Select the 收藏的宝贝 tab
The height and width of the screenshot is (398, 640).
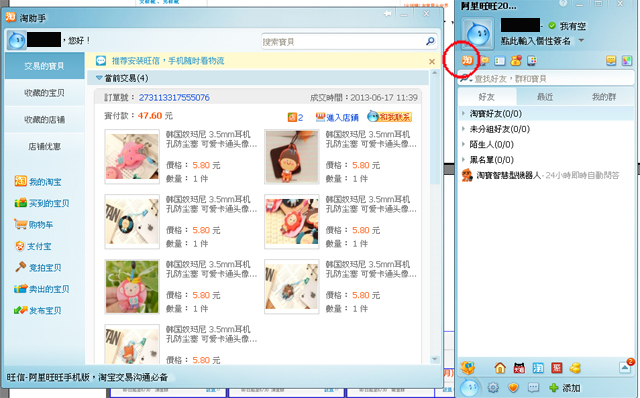(44, 93)
